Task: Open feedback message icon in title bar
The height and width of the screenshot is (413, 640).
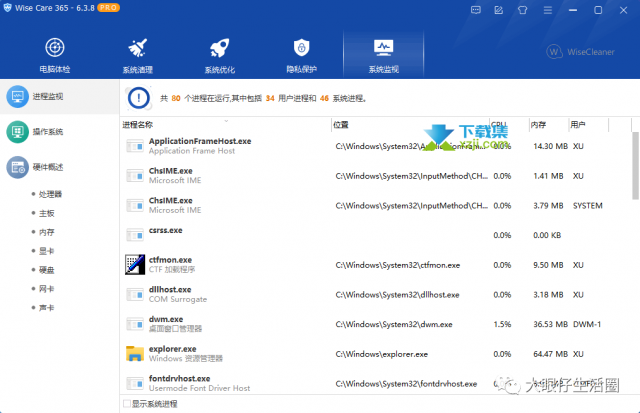Action: [x=476, y=10]
